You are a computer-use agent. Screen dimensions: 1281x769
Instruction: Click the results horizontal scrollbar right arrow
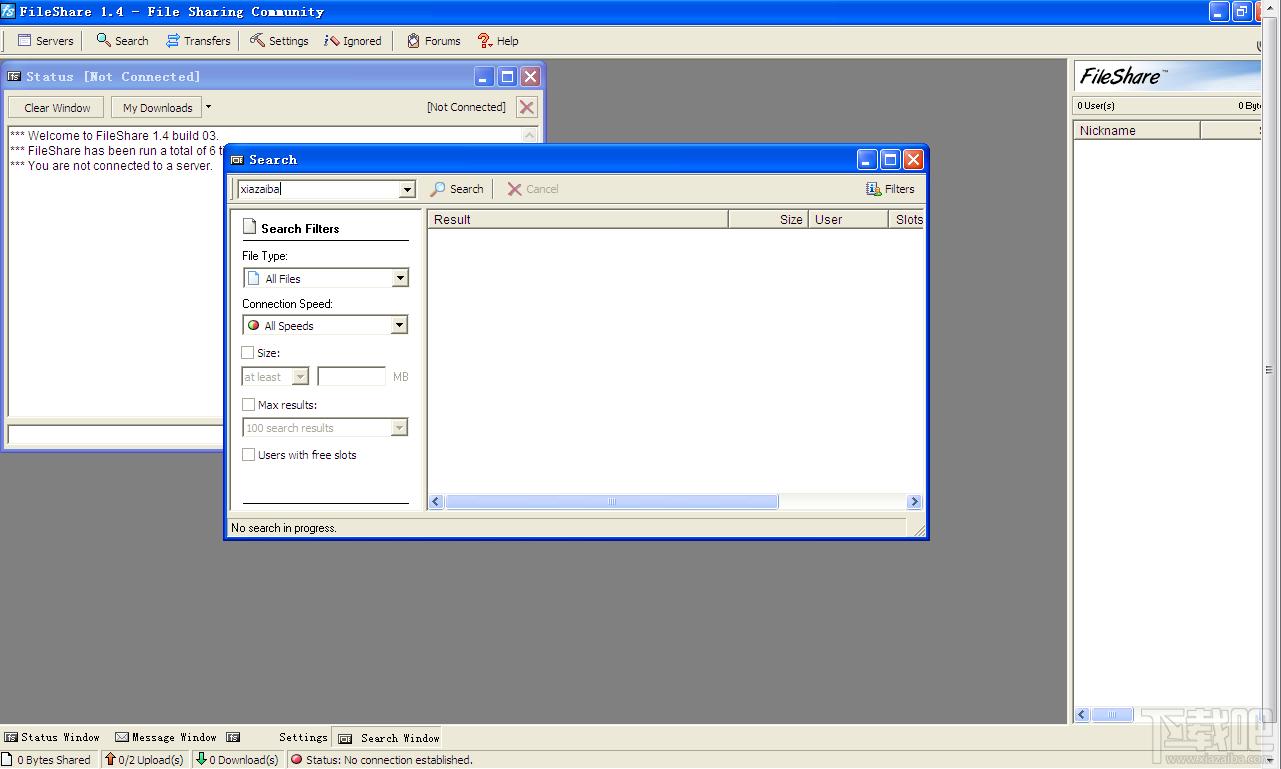coord(913,502)
